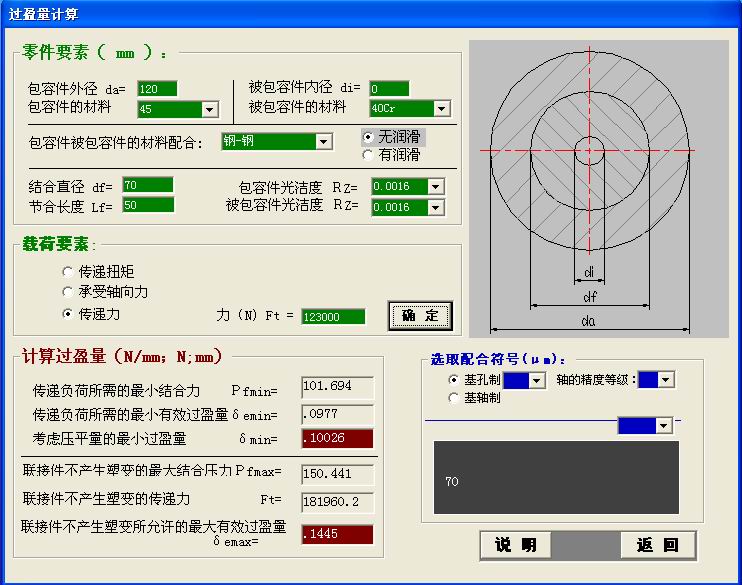Click the 计算过盈量 section heading
742x585 pixels.
pyautogui.click(x=122, y=356)
